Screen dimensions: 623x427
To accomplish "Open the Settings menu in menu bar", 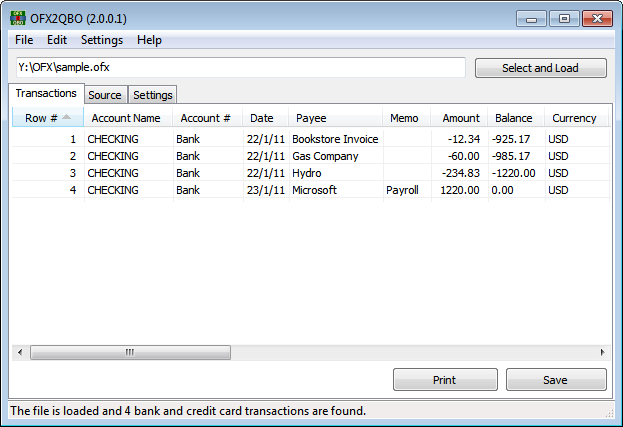I will tap(102, 40).
